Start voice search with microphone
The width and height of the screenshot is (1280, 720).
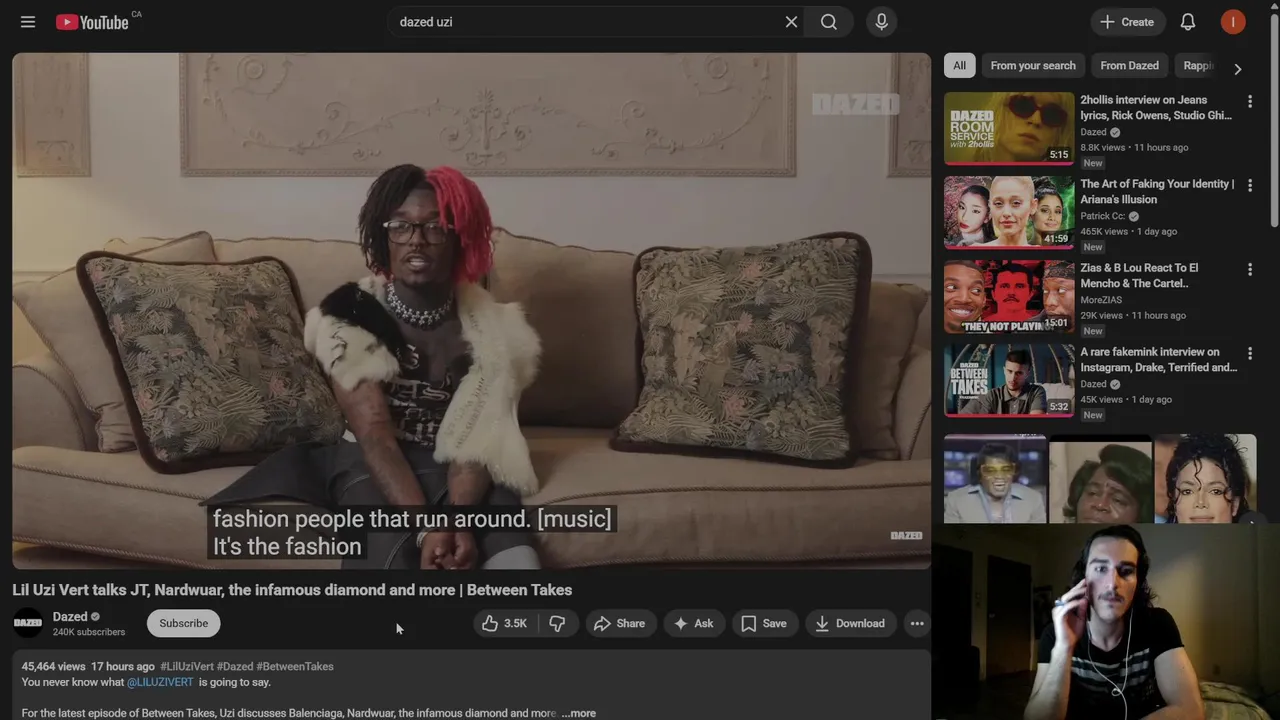(x=881, y=22)
